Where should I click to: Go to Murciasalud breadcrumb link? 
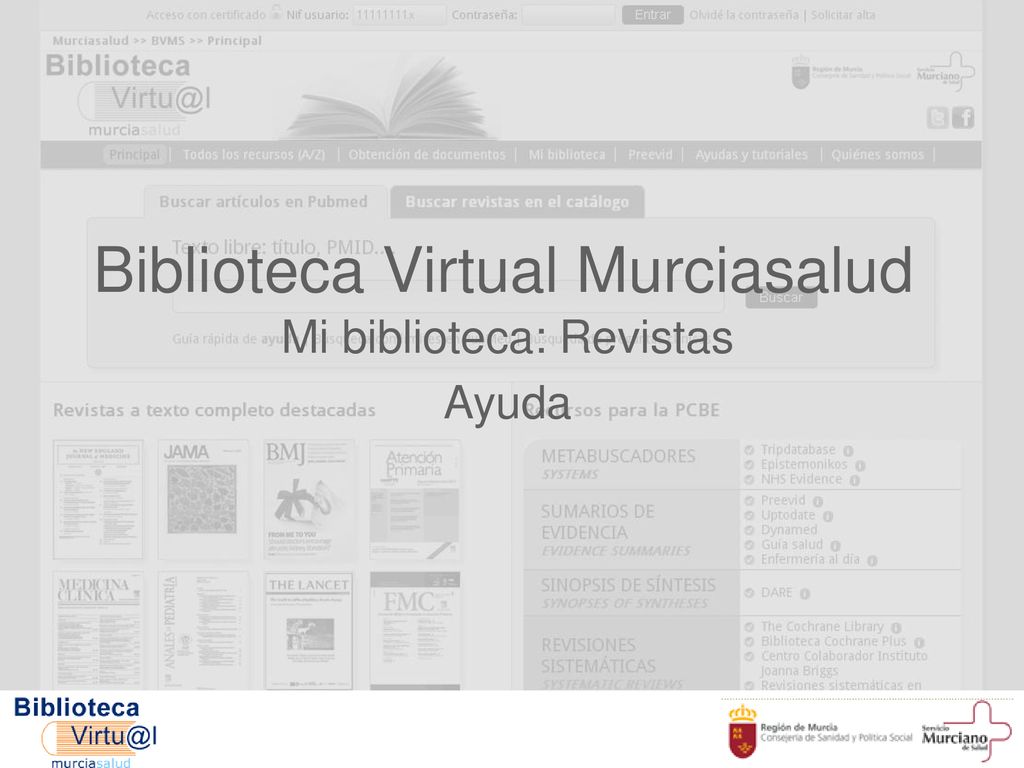point(90,40)
